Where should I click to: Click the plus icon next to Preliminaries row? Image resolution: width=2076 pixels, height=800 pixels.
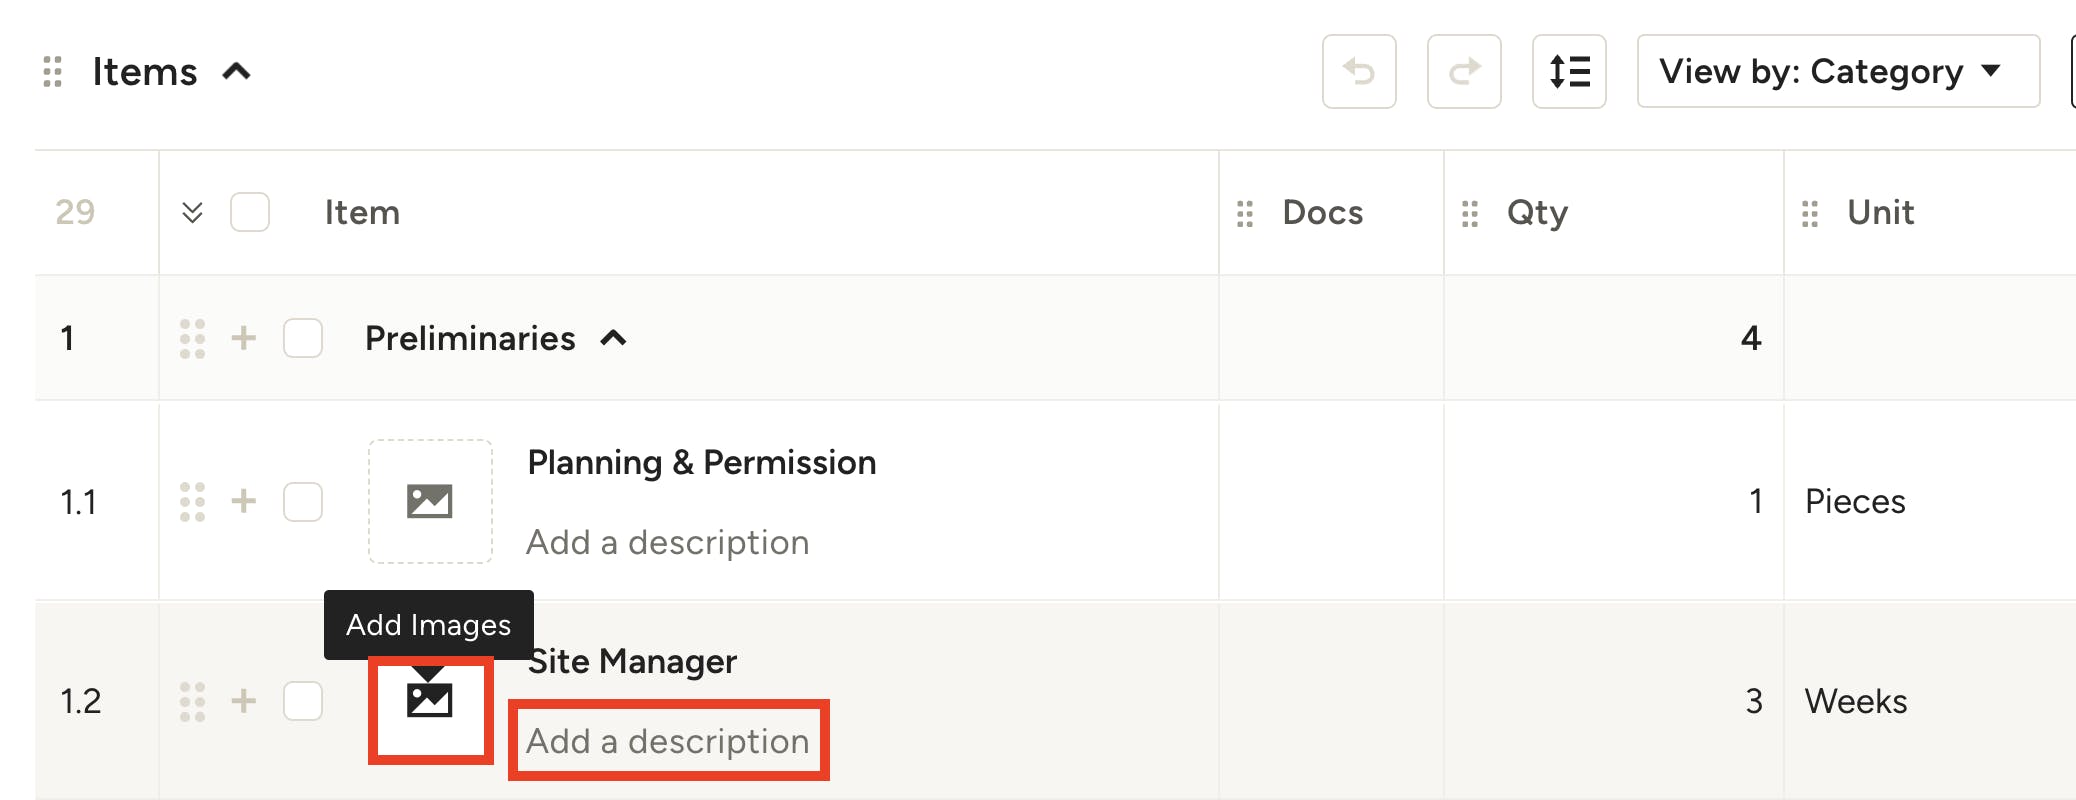pyautogui.click(x=243, y=338)
